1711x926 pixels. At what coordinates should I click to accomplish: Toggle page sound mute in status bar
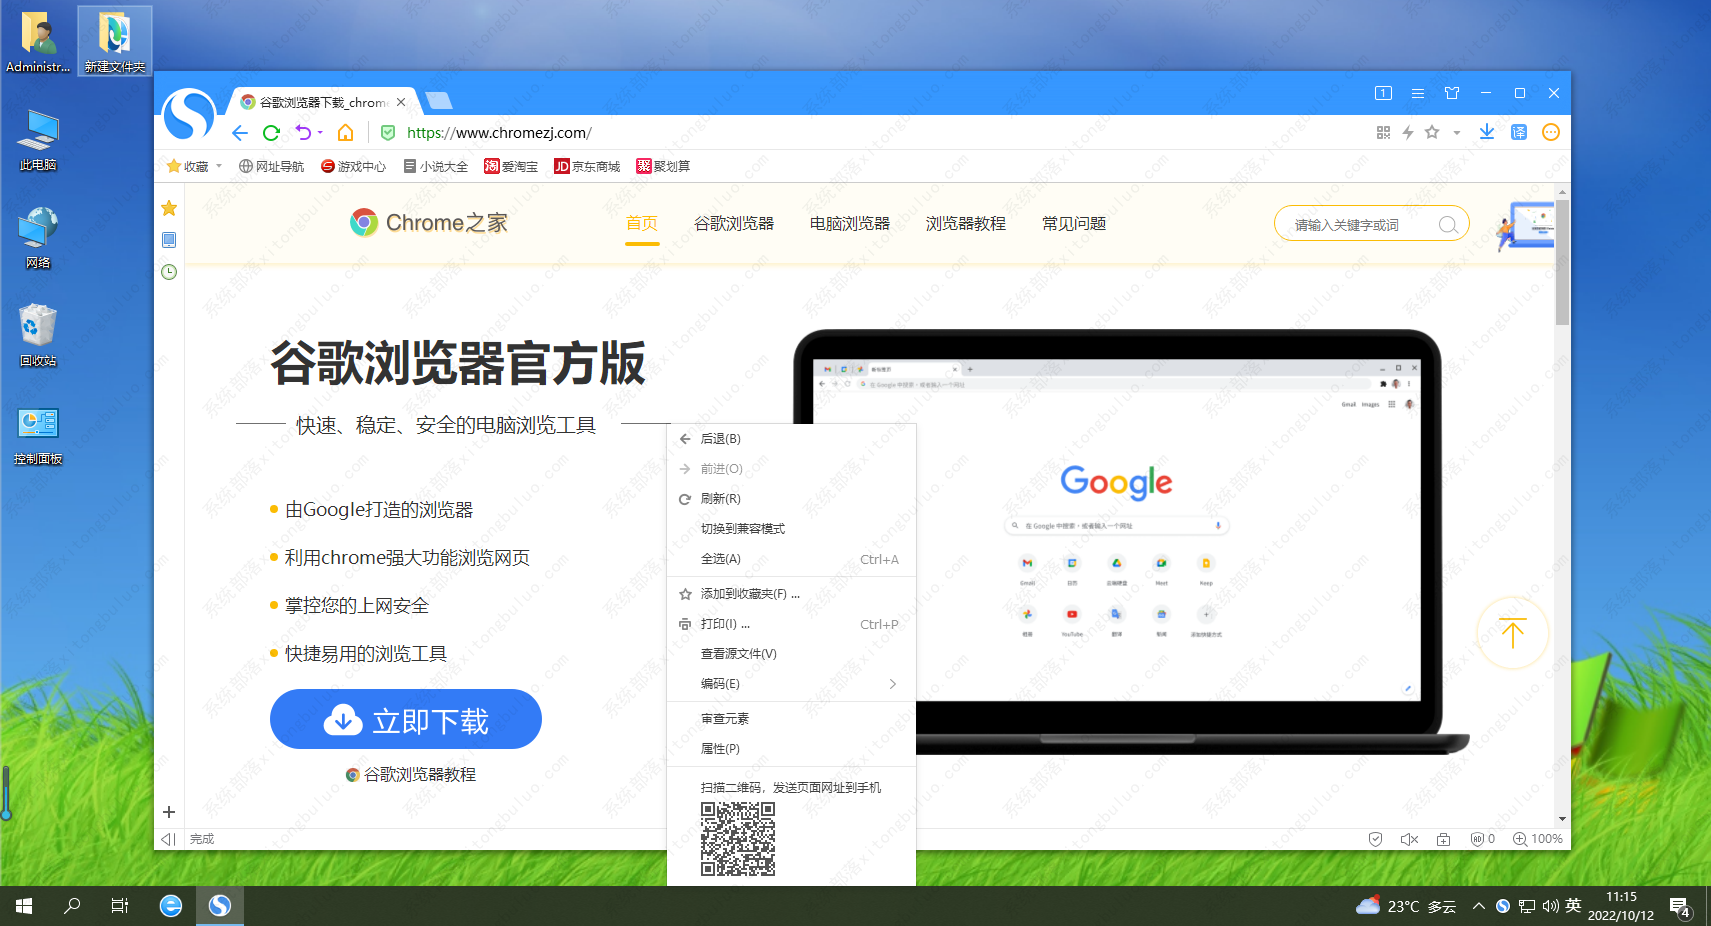(x=1409, y=839)
